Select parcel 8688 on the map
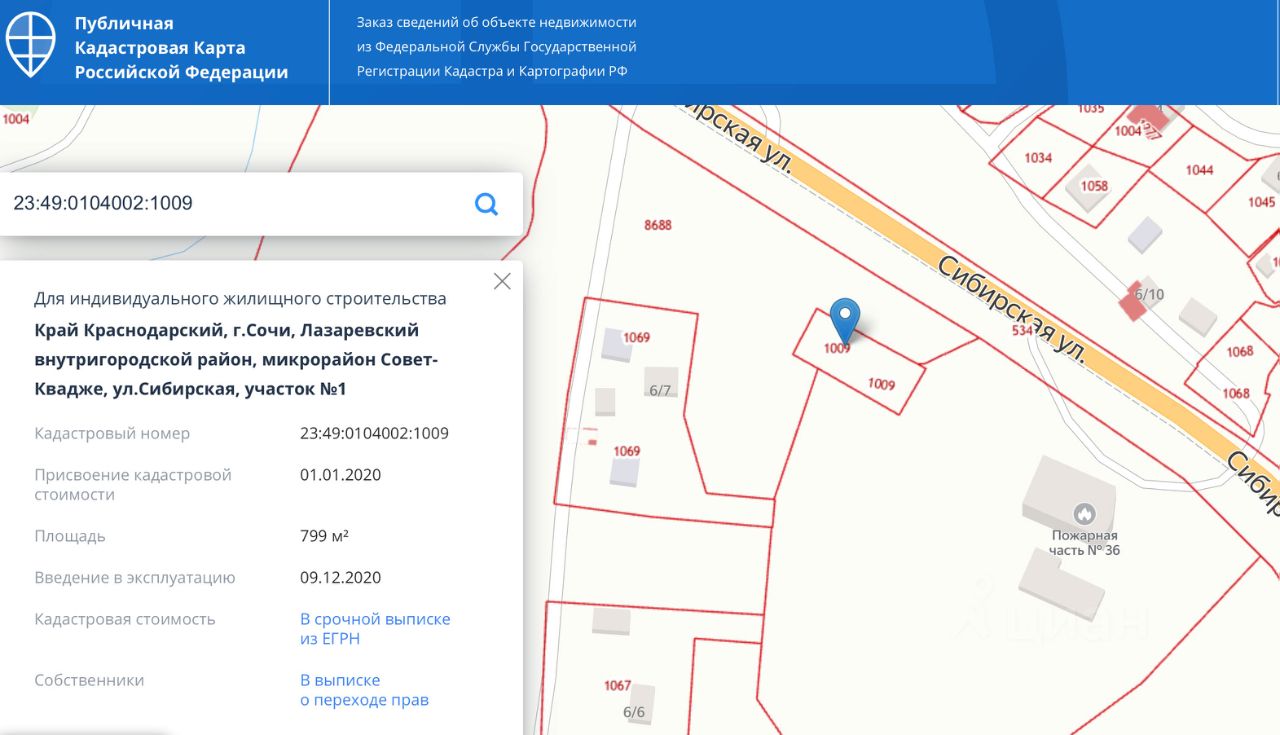1280x735 pixels. [x=658, y=225]
